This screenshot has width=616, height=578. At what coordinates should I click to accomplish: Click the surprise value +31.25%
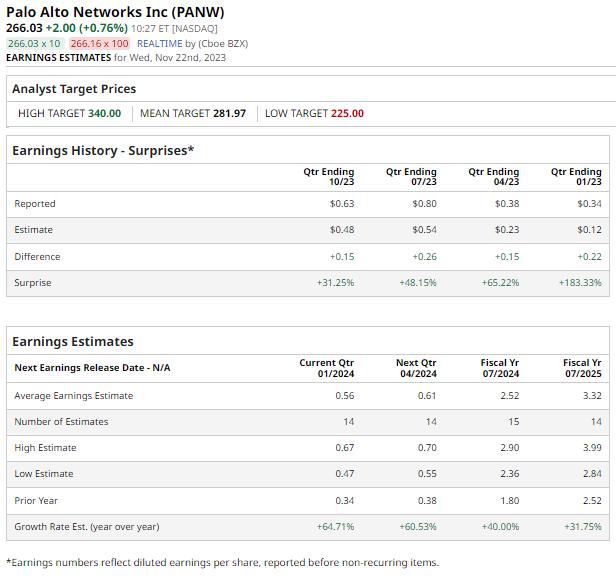(x=336, y=283)
